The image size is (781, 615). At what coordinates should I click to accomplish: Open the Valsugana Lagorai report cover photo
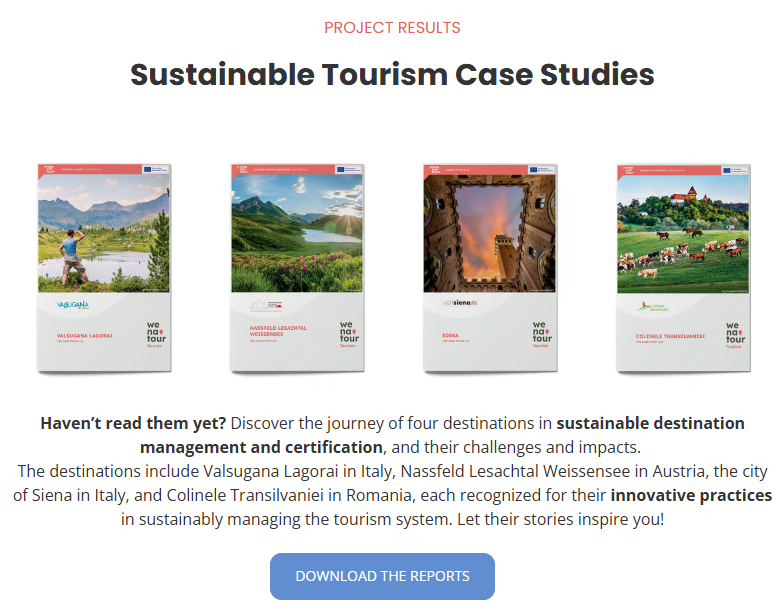click(x=103, y=233)
